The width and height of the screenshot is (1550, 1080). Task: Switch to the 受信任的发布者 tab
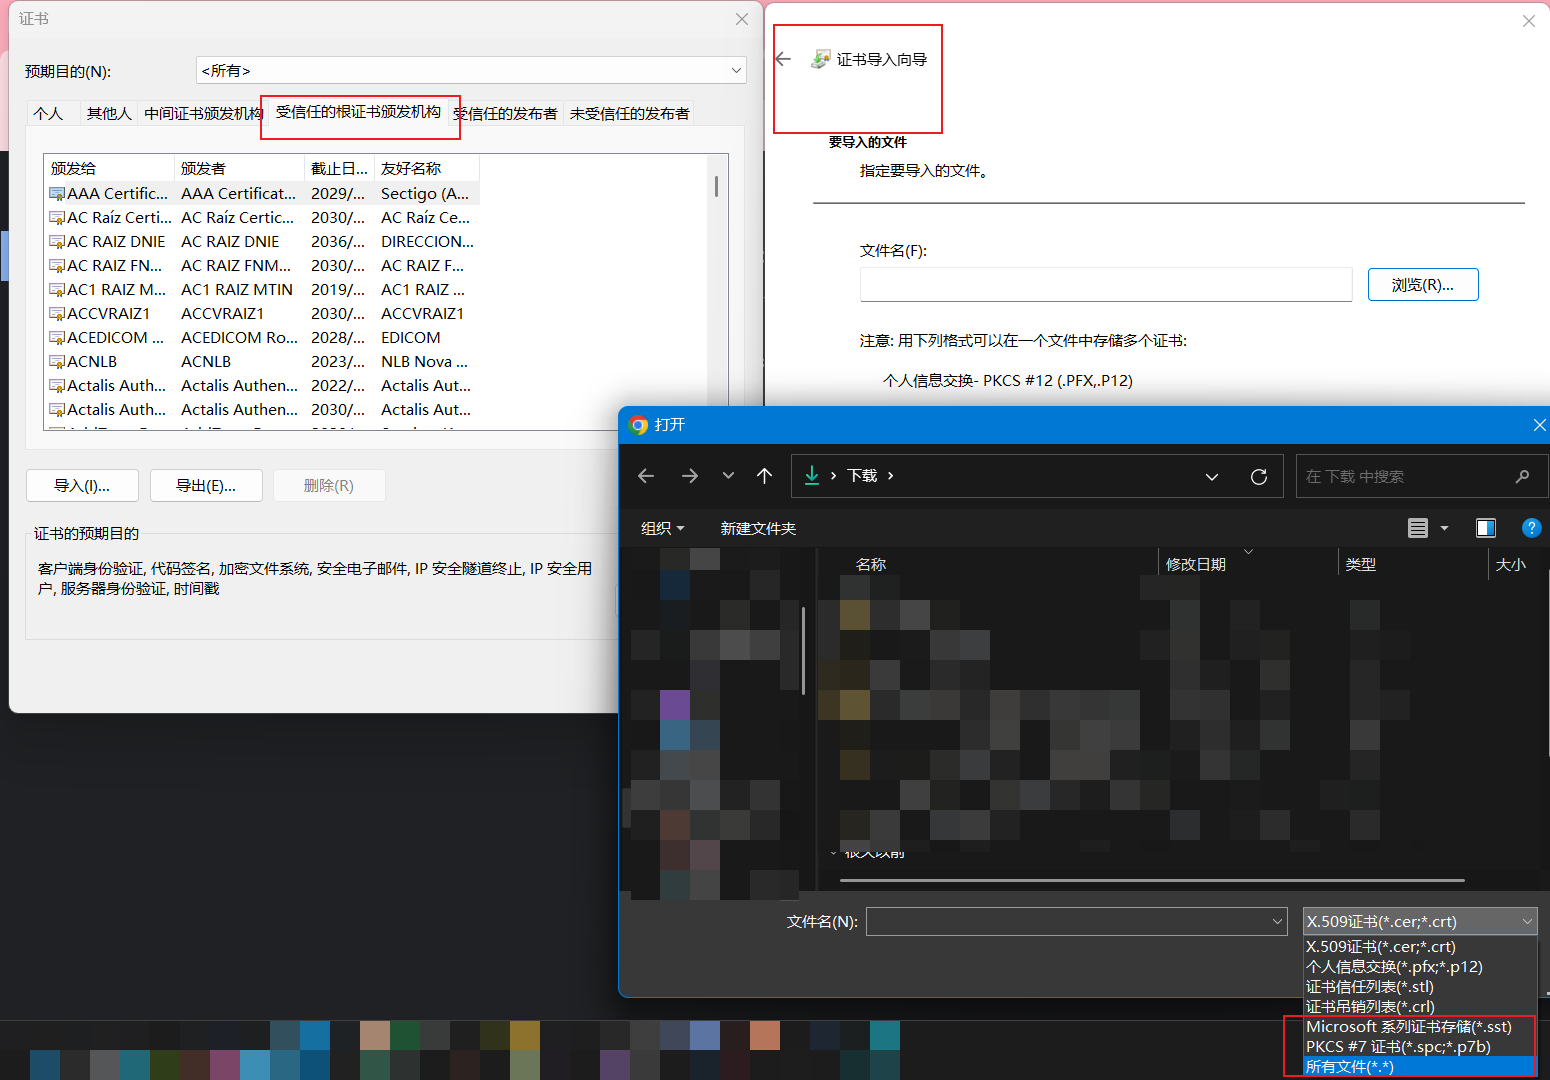click(506, 114)
